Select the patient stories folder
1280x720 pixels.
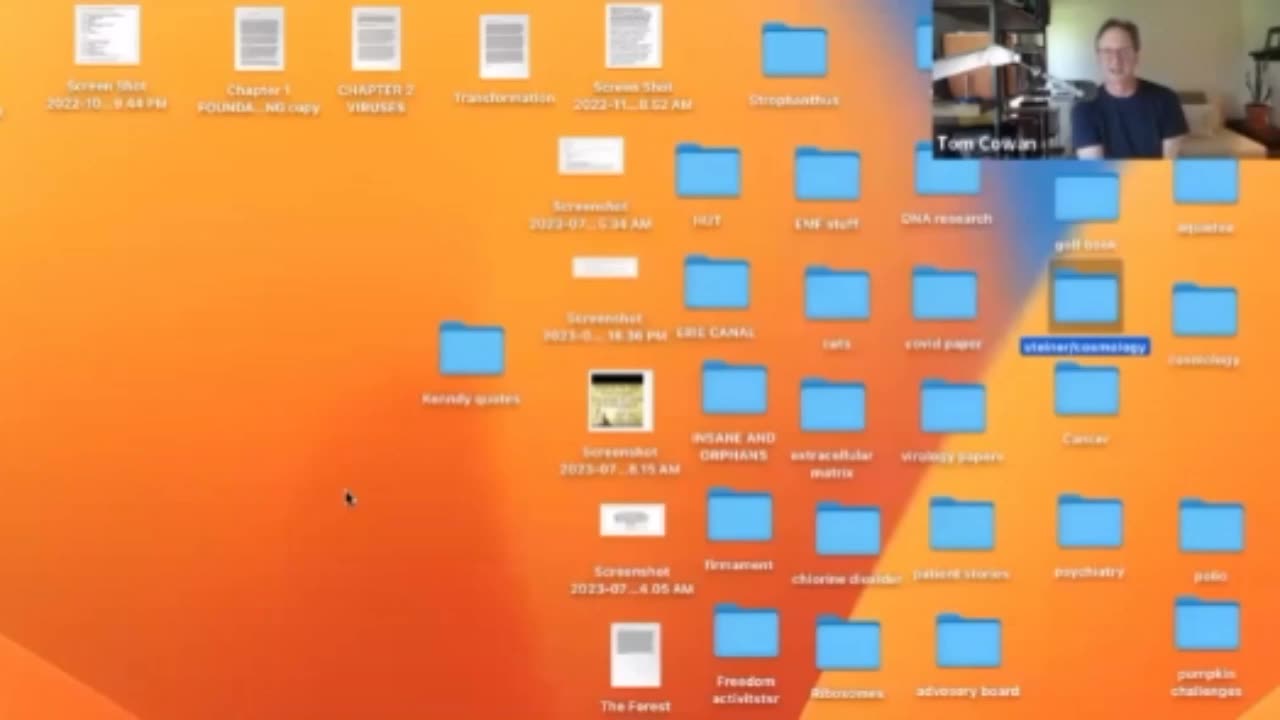(x=962, y=525)
